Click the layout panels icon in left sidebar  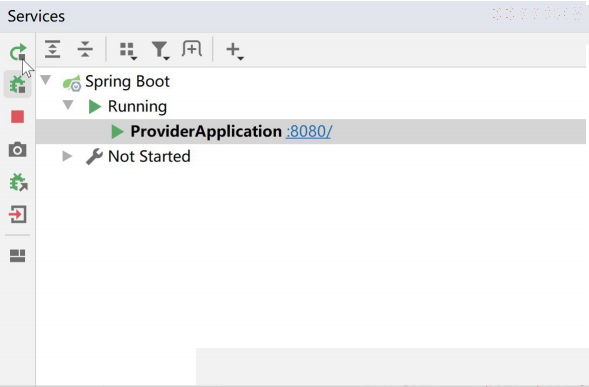pos(18,256)
